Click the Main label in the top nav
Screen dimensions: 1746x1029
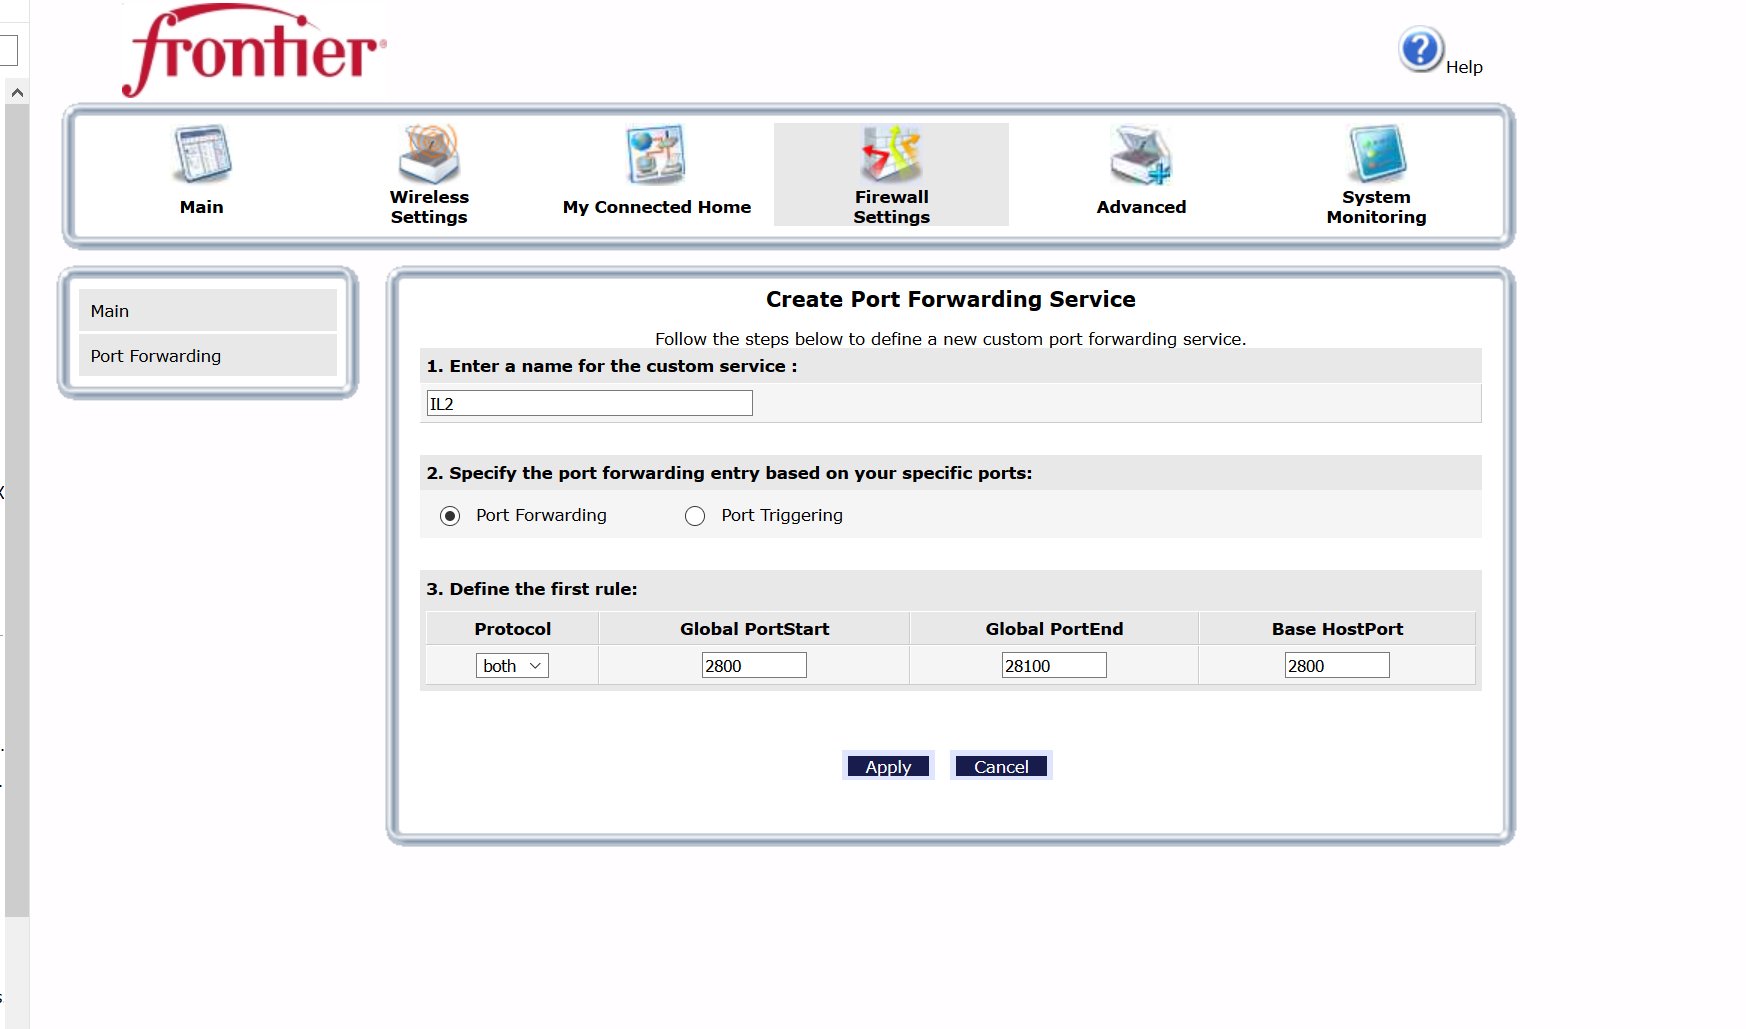click(202, 207)
